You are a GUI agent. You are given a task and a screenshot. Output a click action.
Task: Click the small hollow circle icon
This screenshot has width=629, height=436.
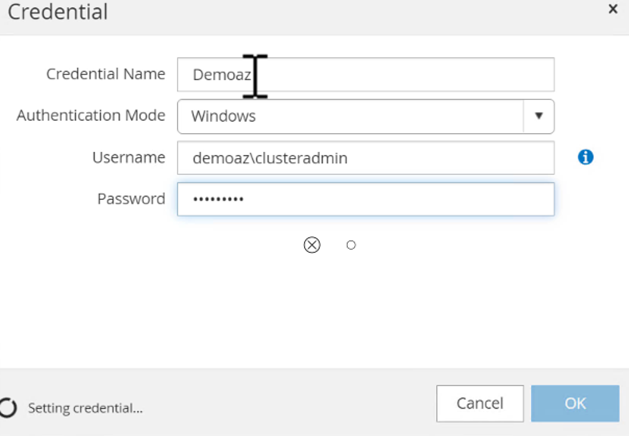(351, 245)
